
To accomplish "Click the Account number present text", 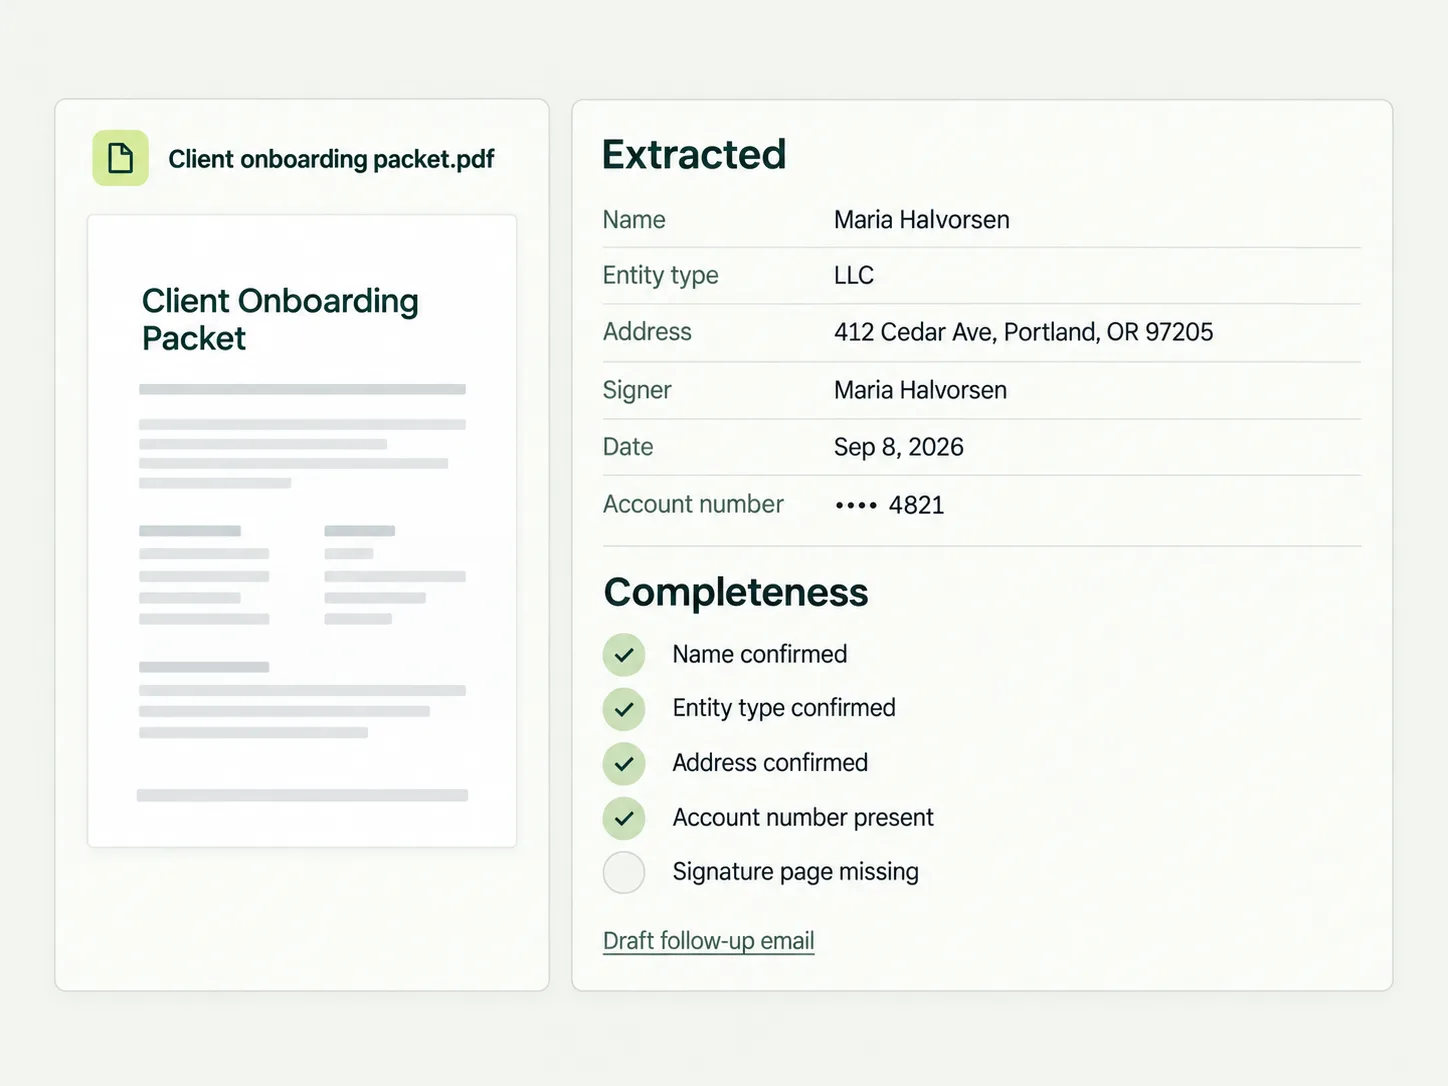I will pyautogui.click(x=803, y=818).
